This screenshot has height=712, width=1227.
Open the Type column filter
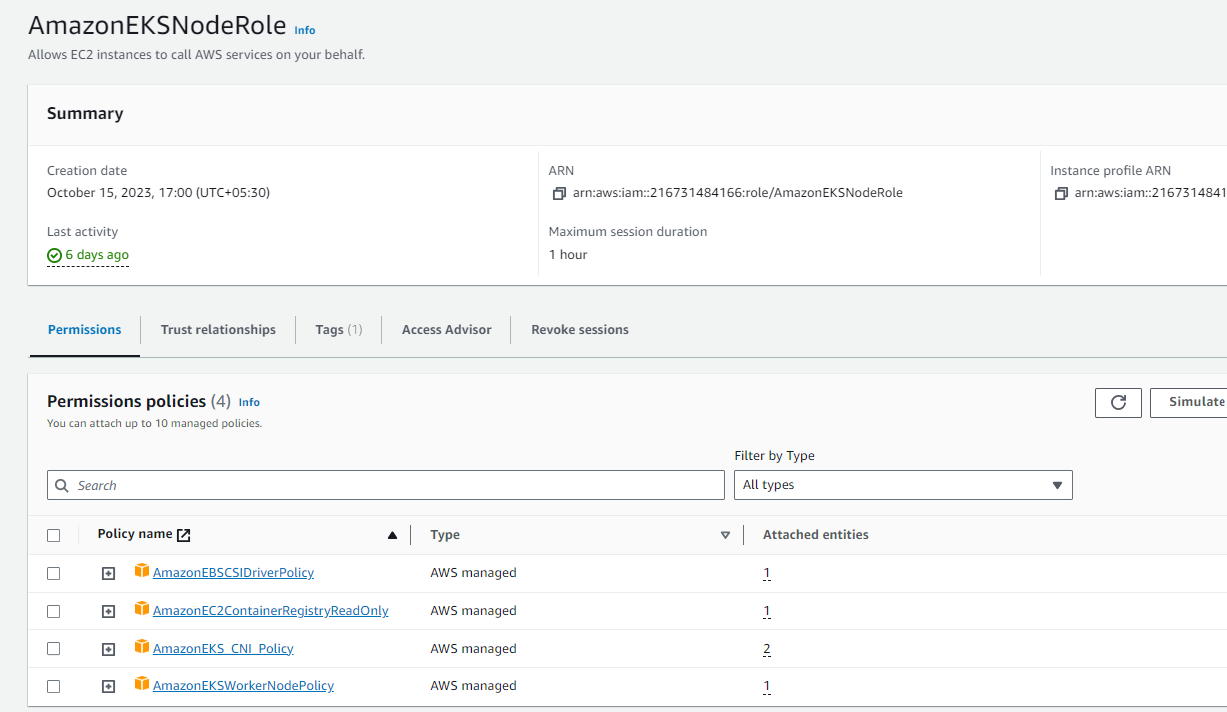tap(725, 534)
